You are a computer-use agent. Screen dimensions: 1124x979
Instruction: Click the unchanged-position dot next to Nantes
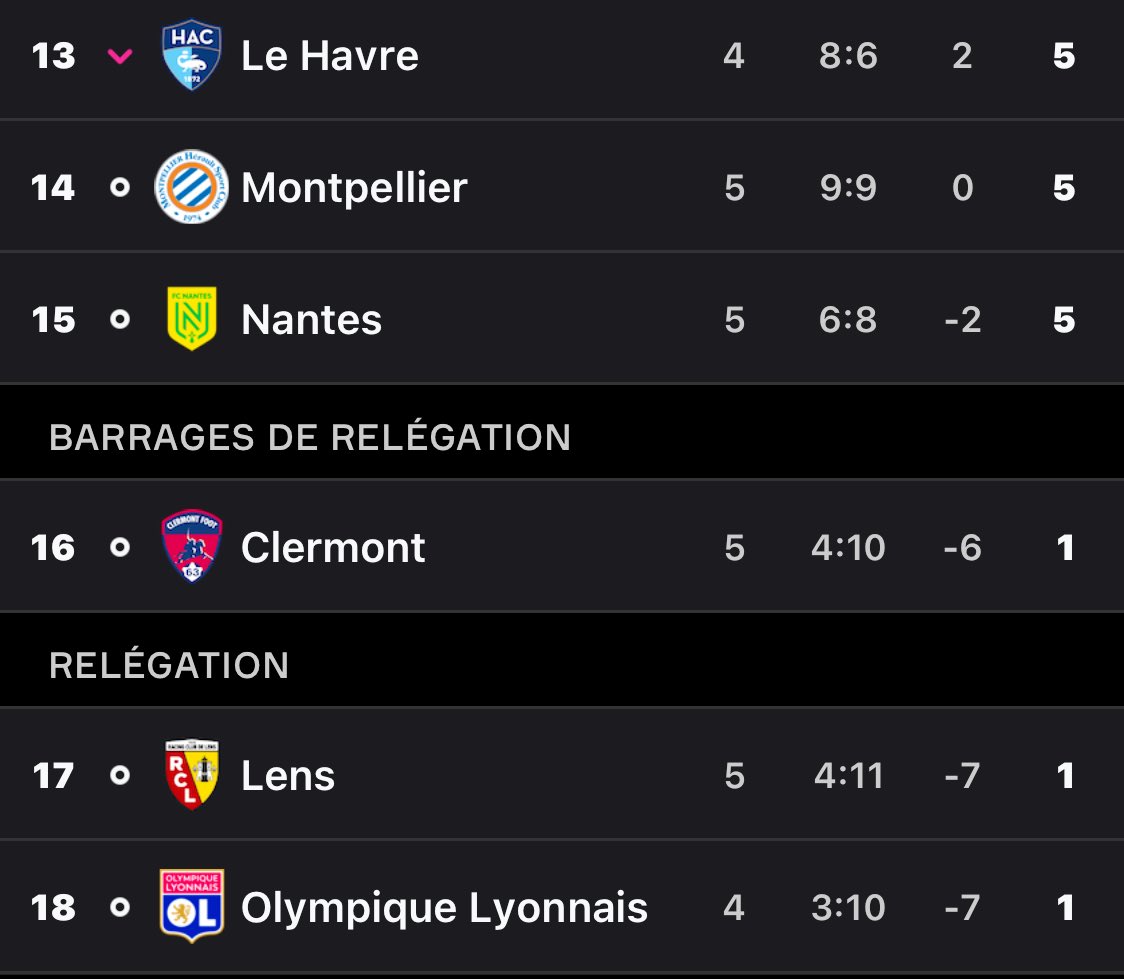(x=120, y=319)
